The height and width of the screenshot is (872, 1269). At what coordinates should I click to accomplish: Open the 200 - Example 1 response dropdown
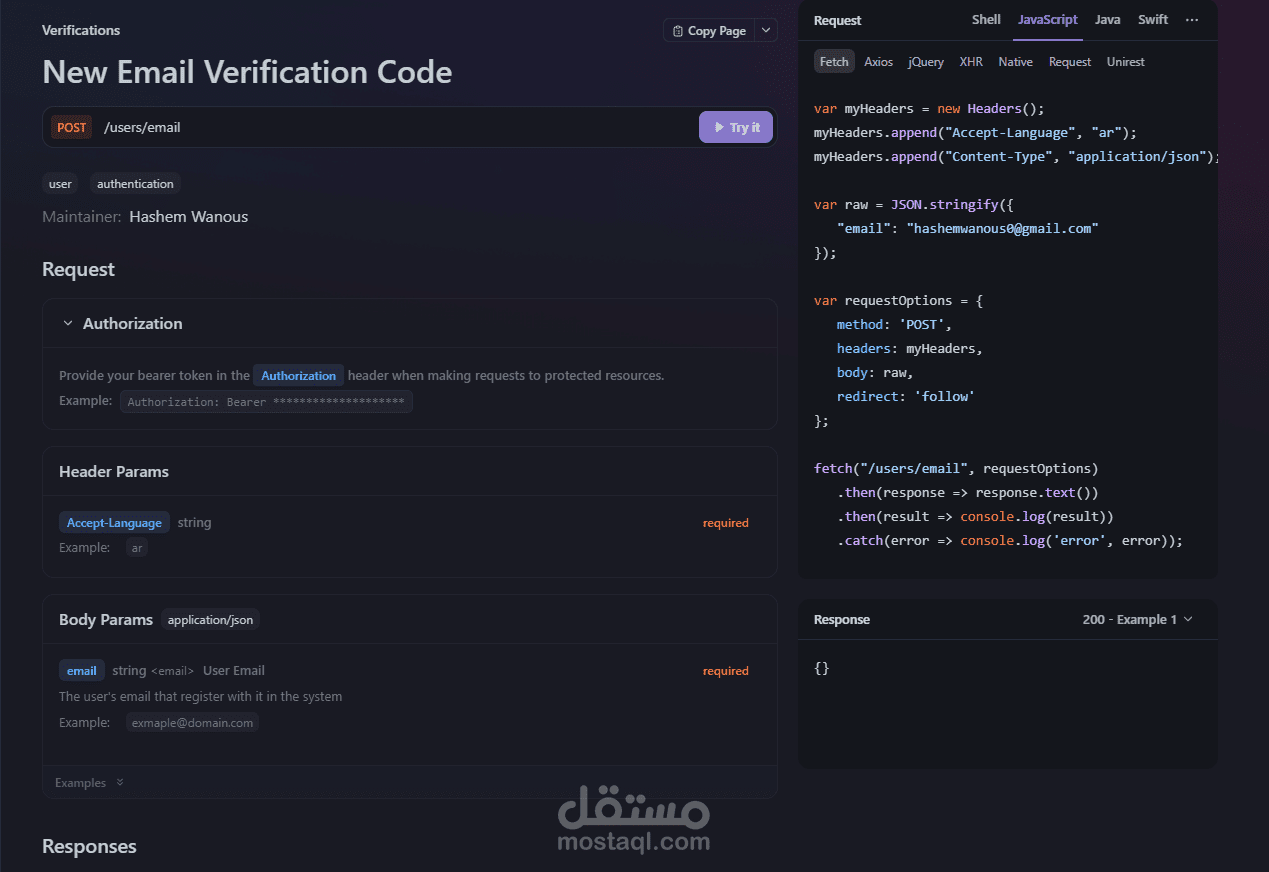[1137, 619]
